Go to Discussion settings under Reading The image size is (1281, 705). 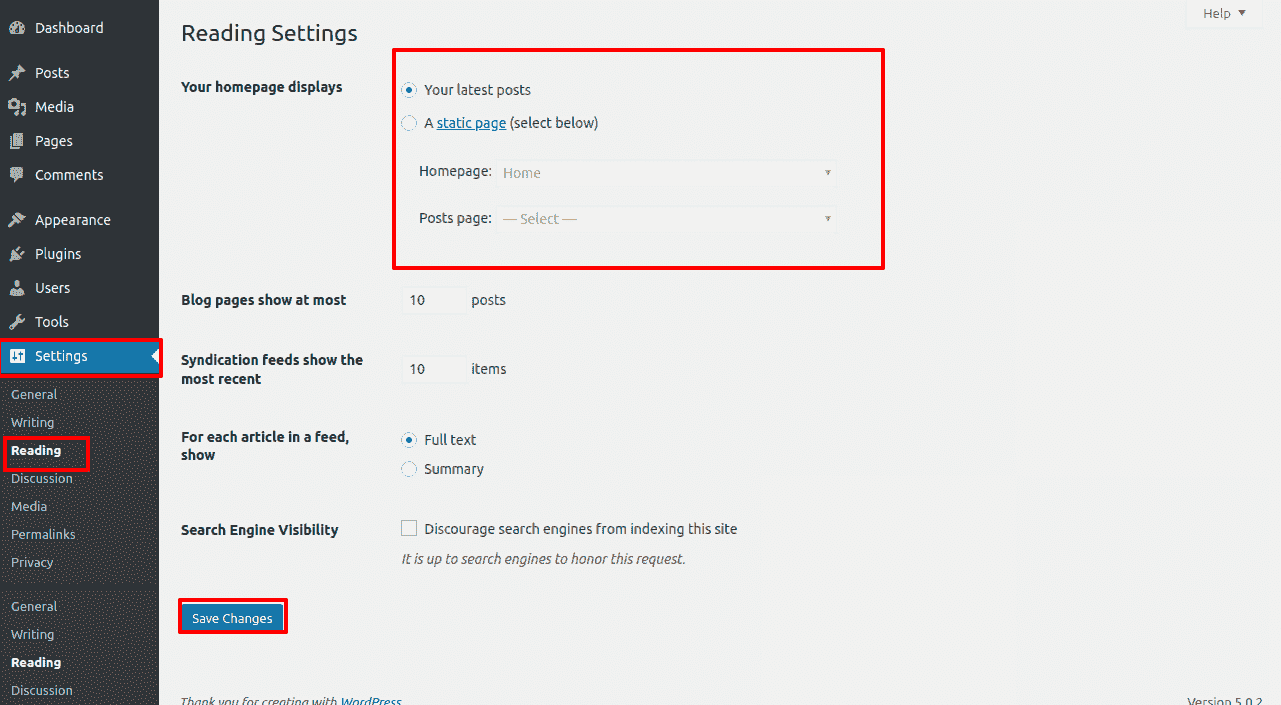(42, 478)
